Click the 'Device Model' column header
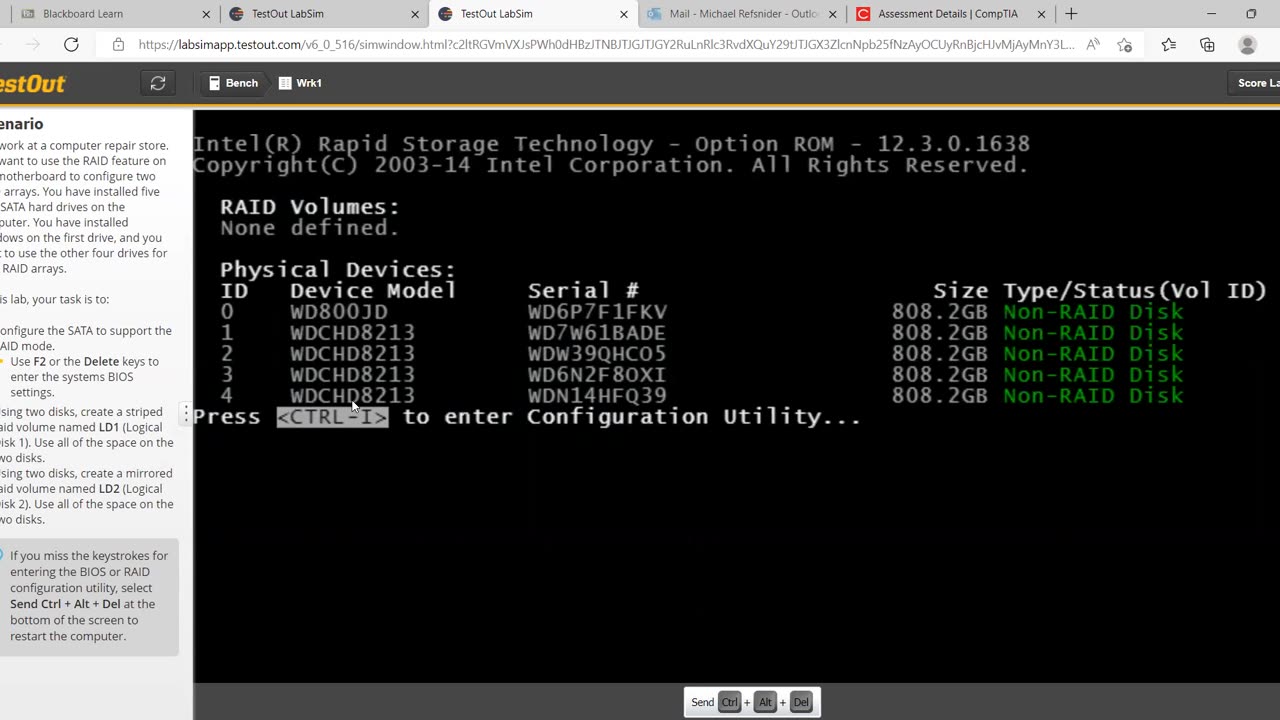 (x=373, y=291)
